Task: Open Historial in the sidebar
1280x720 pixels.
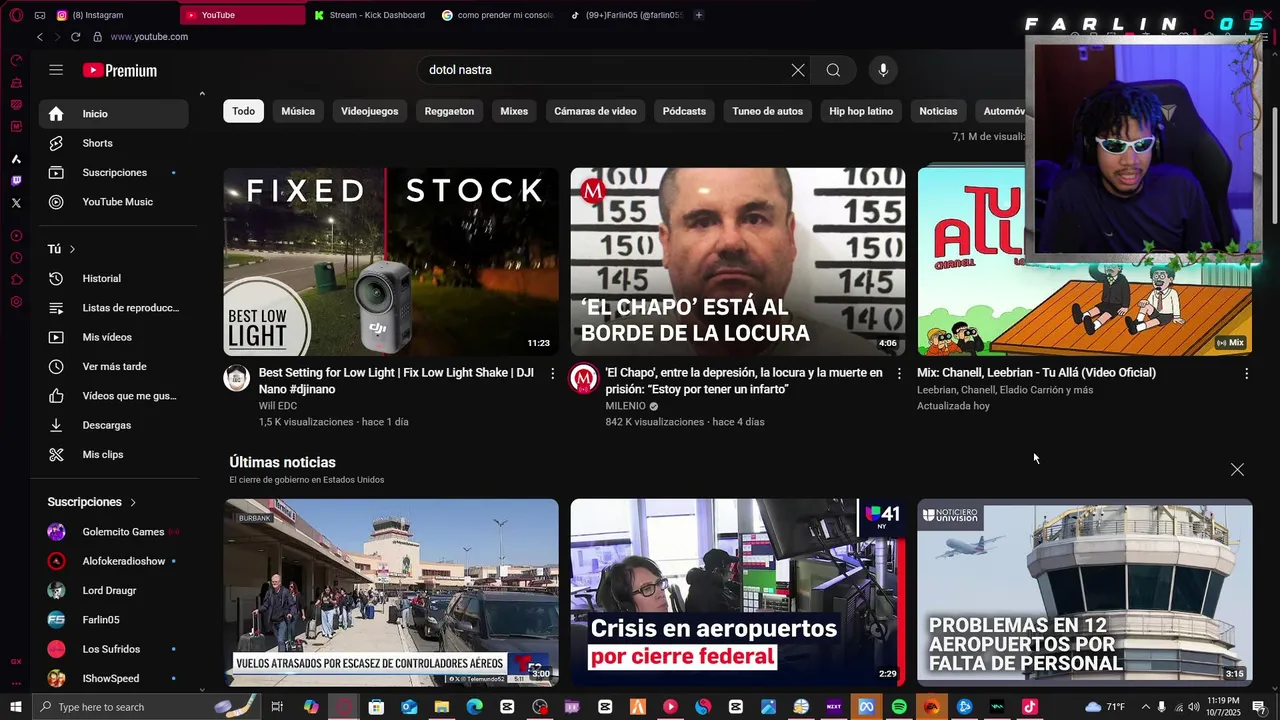Action: tap(113, 279)
